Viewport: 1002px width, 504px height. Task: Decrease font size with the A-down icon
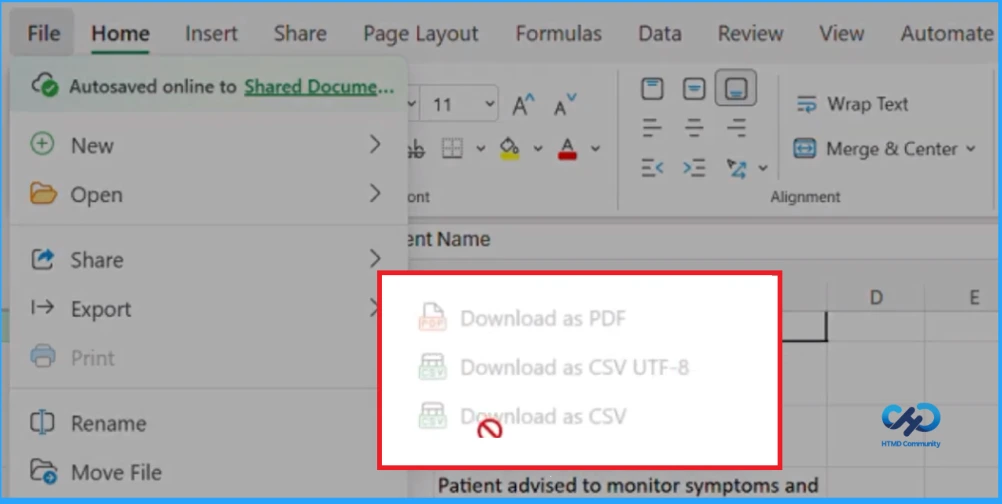coord(564,104)
